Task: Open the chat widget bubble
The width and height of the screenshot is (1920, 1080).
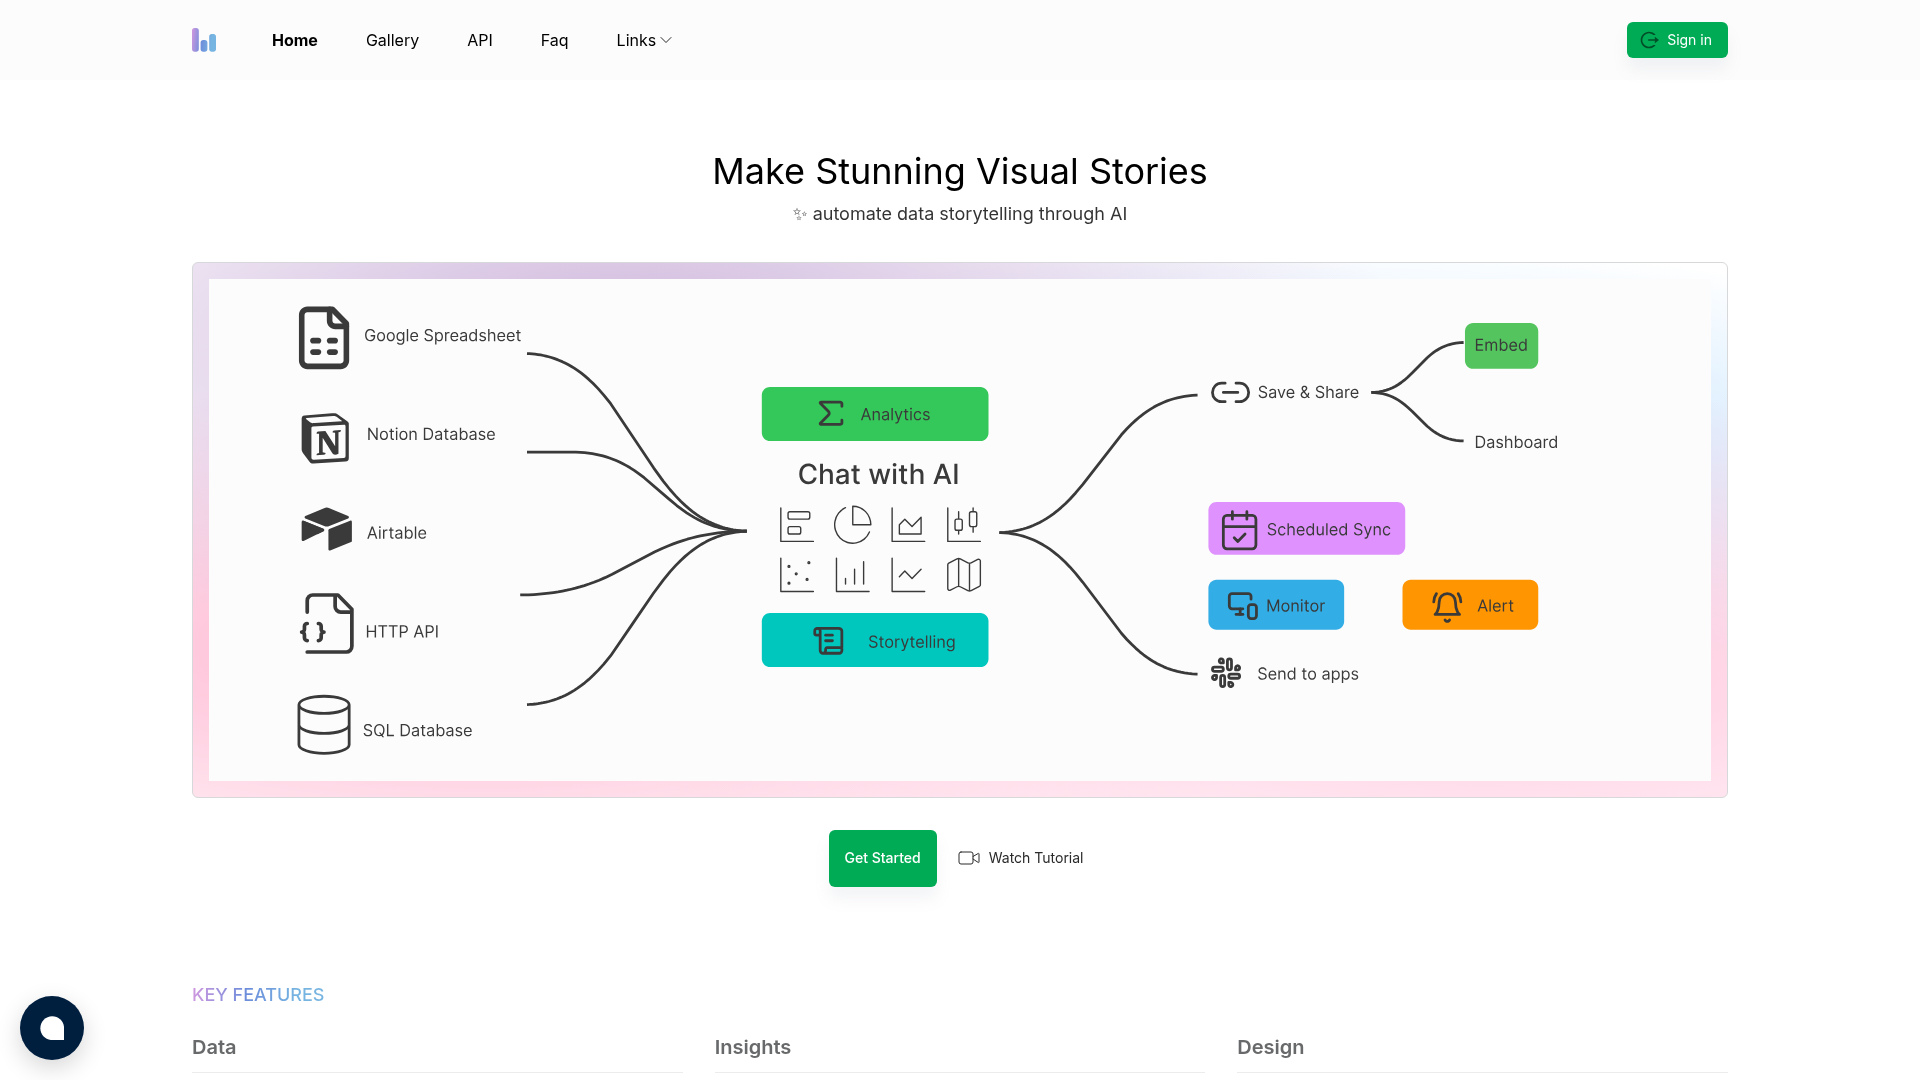Action: (52, 1028)
